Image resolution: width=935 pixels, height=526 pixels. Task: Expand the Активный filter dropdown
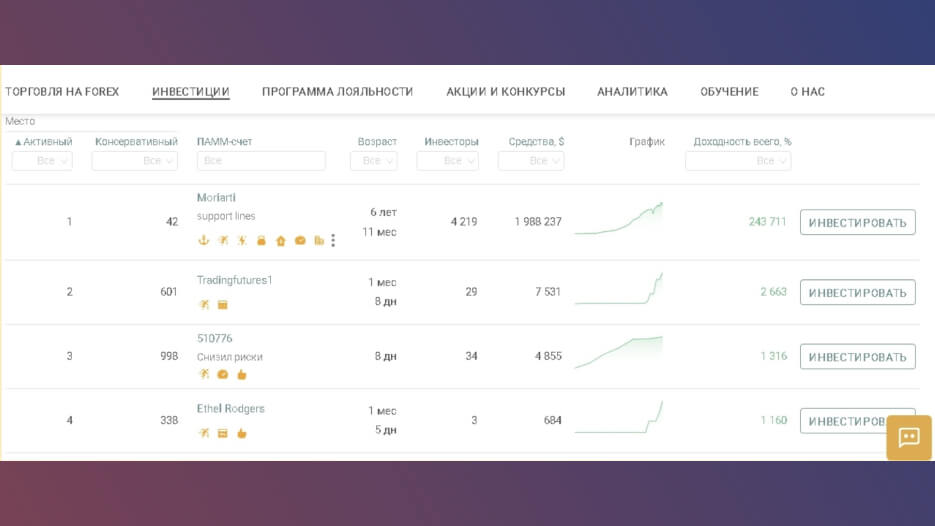(42, 161)
